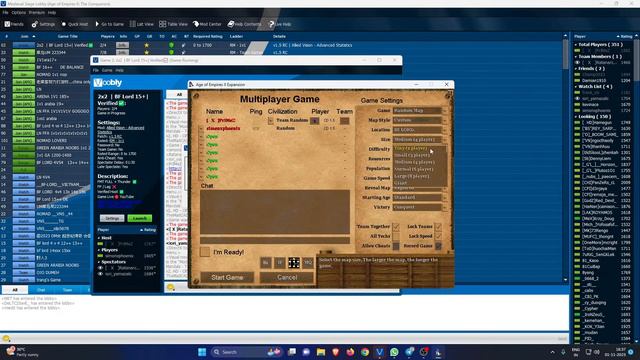Image resolution: width=640 pixels, height=360 pixels.
Task: Open the Premium menu in the lobby window
Action: coord(37,13)
